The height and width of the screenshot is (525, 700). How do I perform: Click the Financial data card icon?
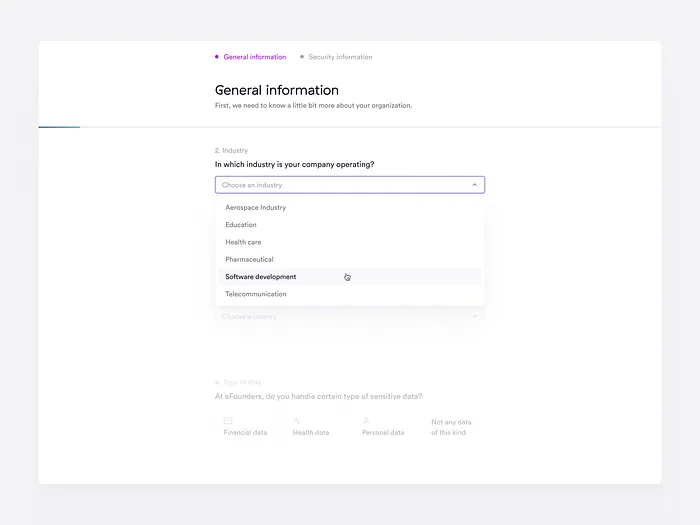pos(228,421)
